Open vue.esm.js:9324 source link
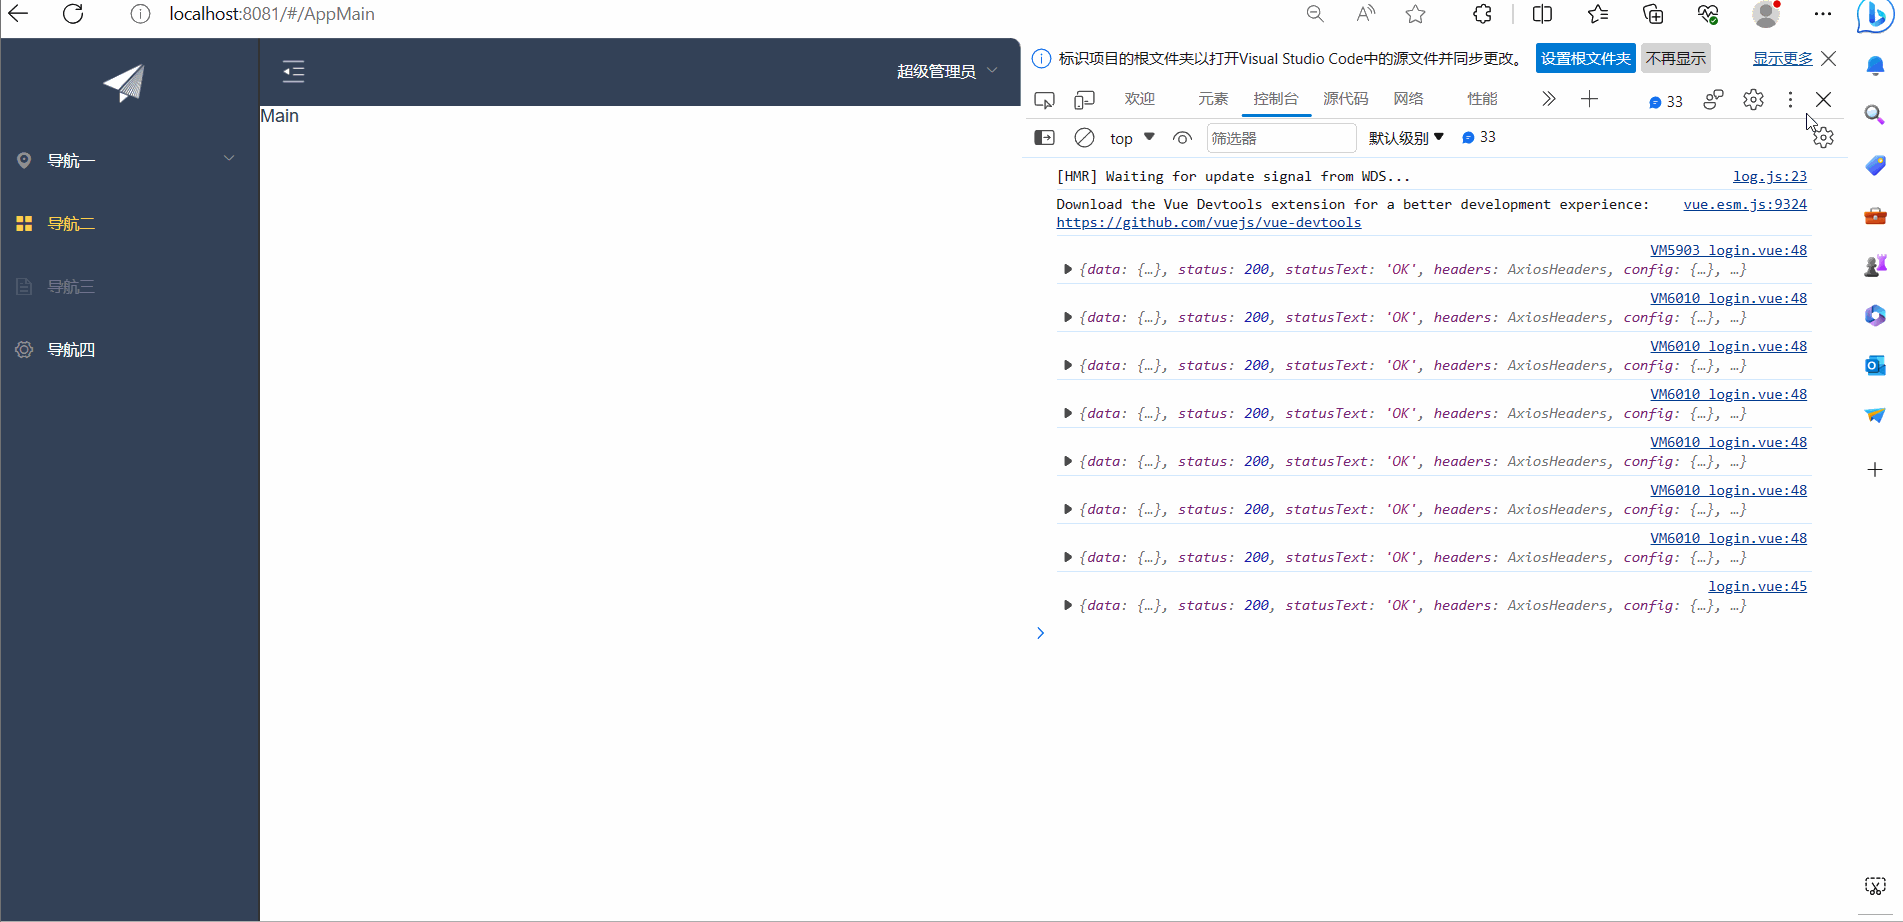This screenshot has height=922, width=1903. click(1745, 204)
